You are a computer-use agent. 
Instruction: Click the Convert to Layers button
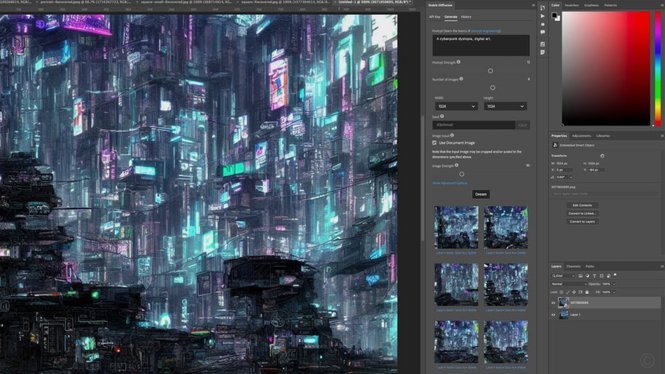[x=582, y=221]
